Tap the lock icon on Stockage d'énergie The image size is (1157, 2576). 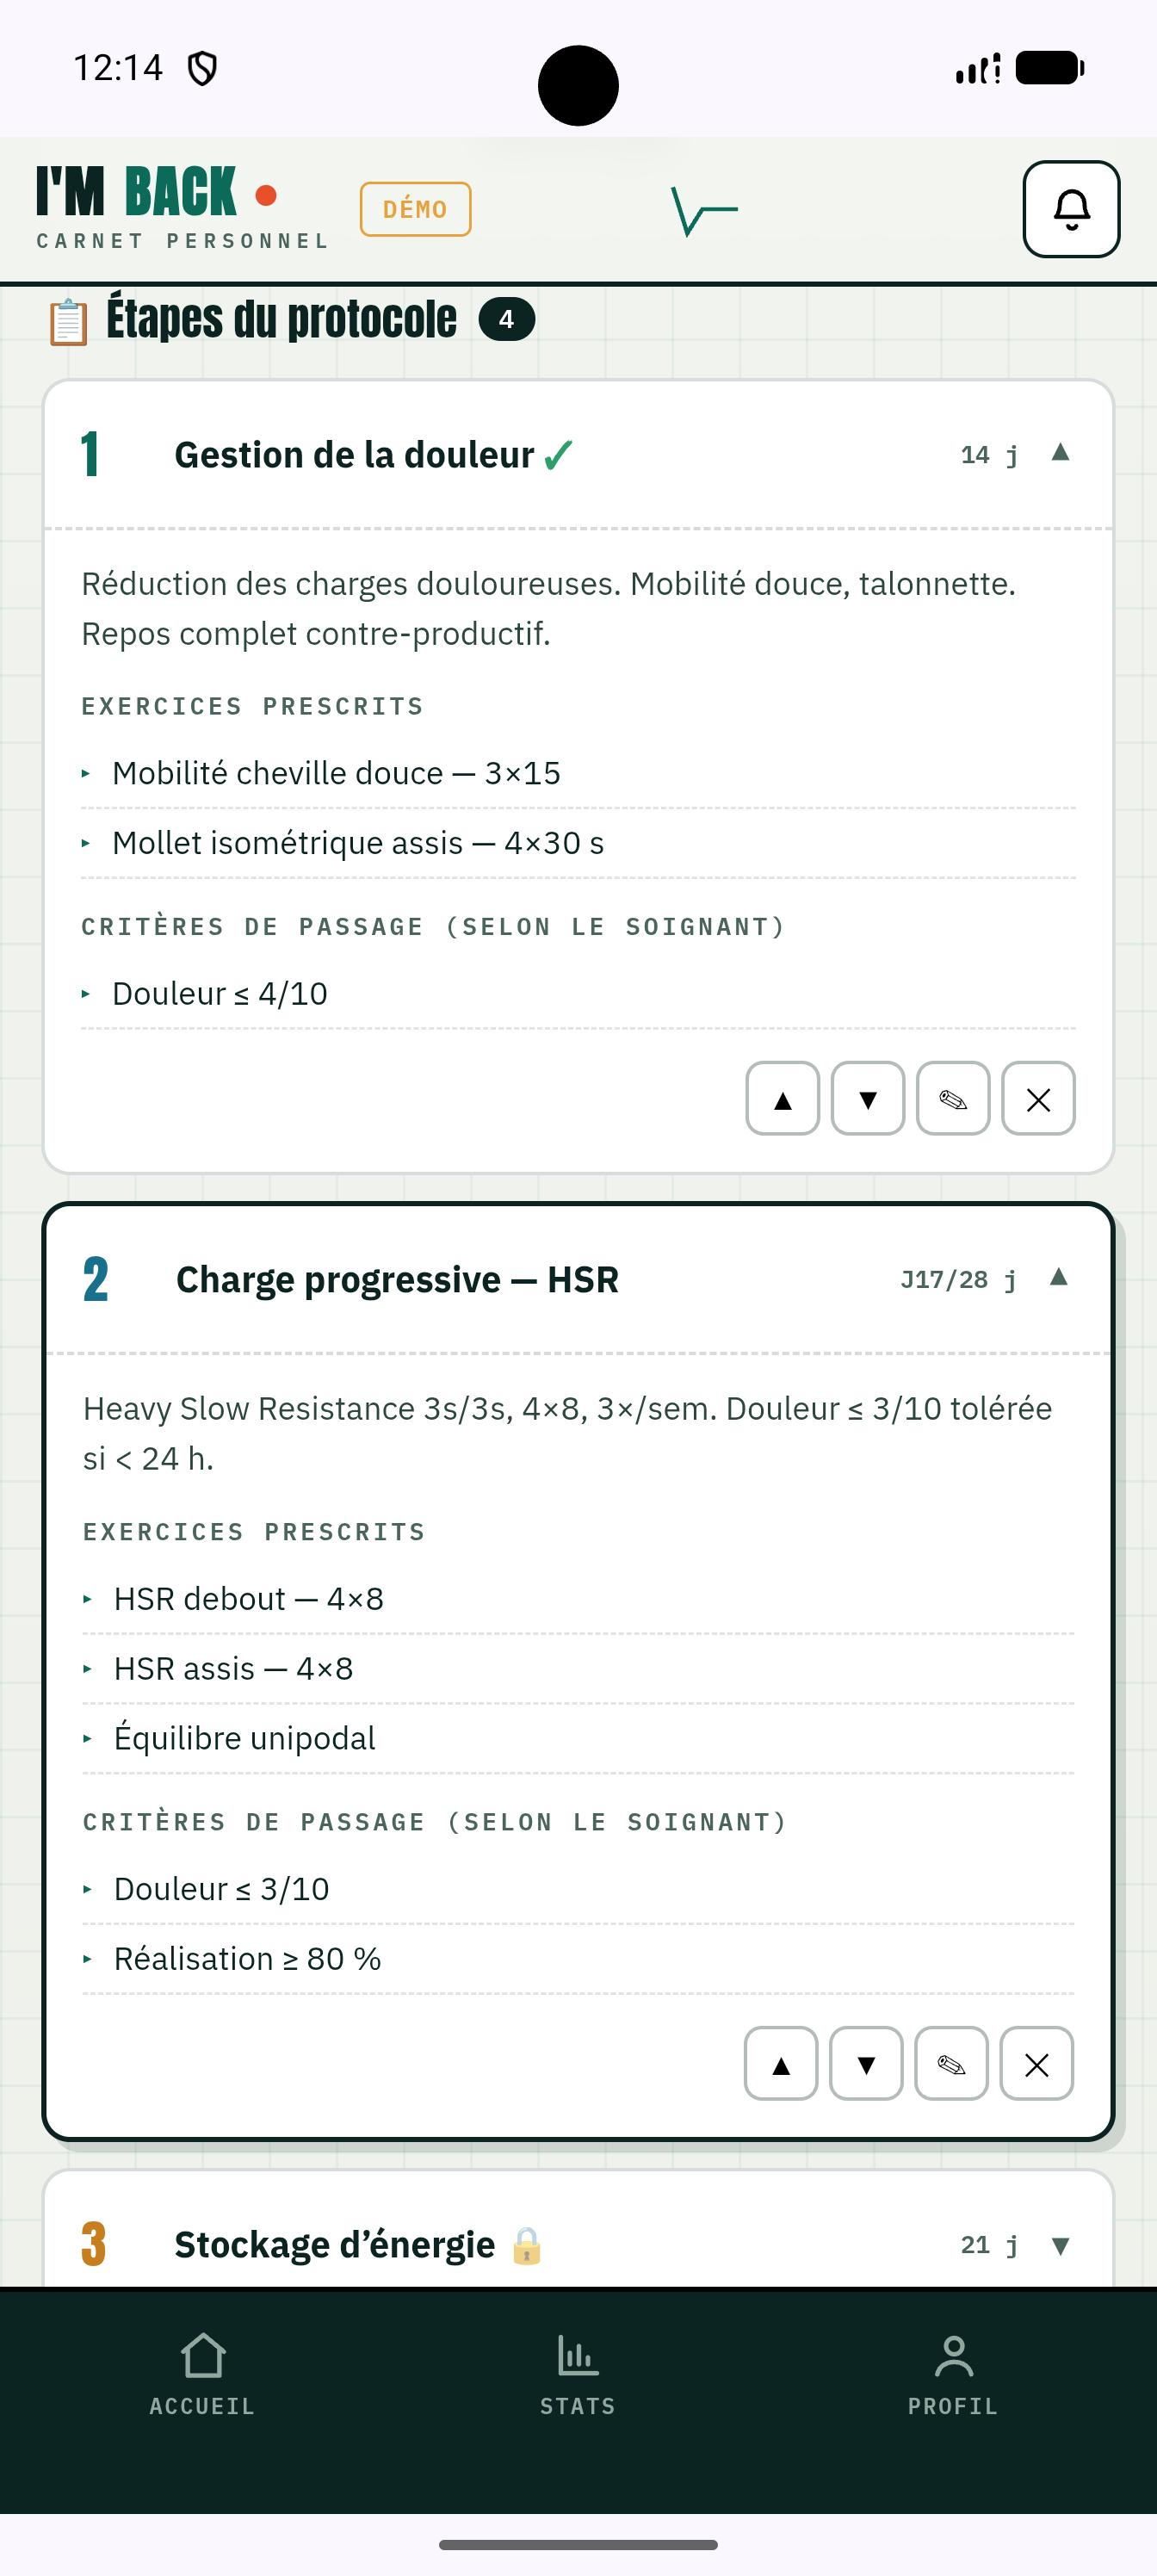(527, 2246)
